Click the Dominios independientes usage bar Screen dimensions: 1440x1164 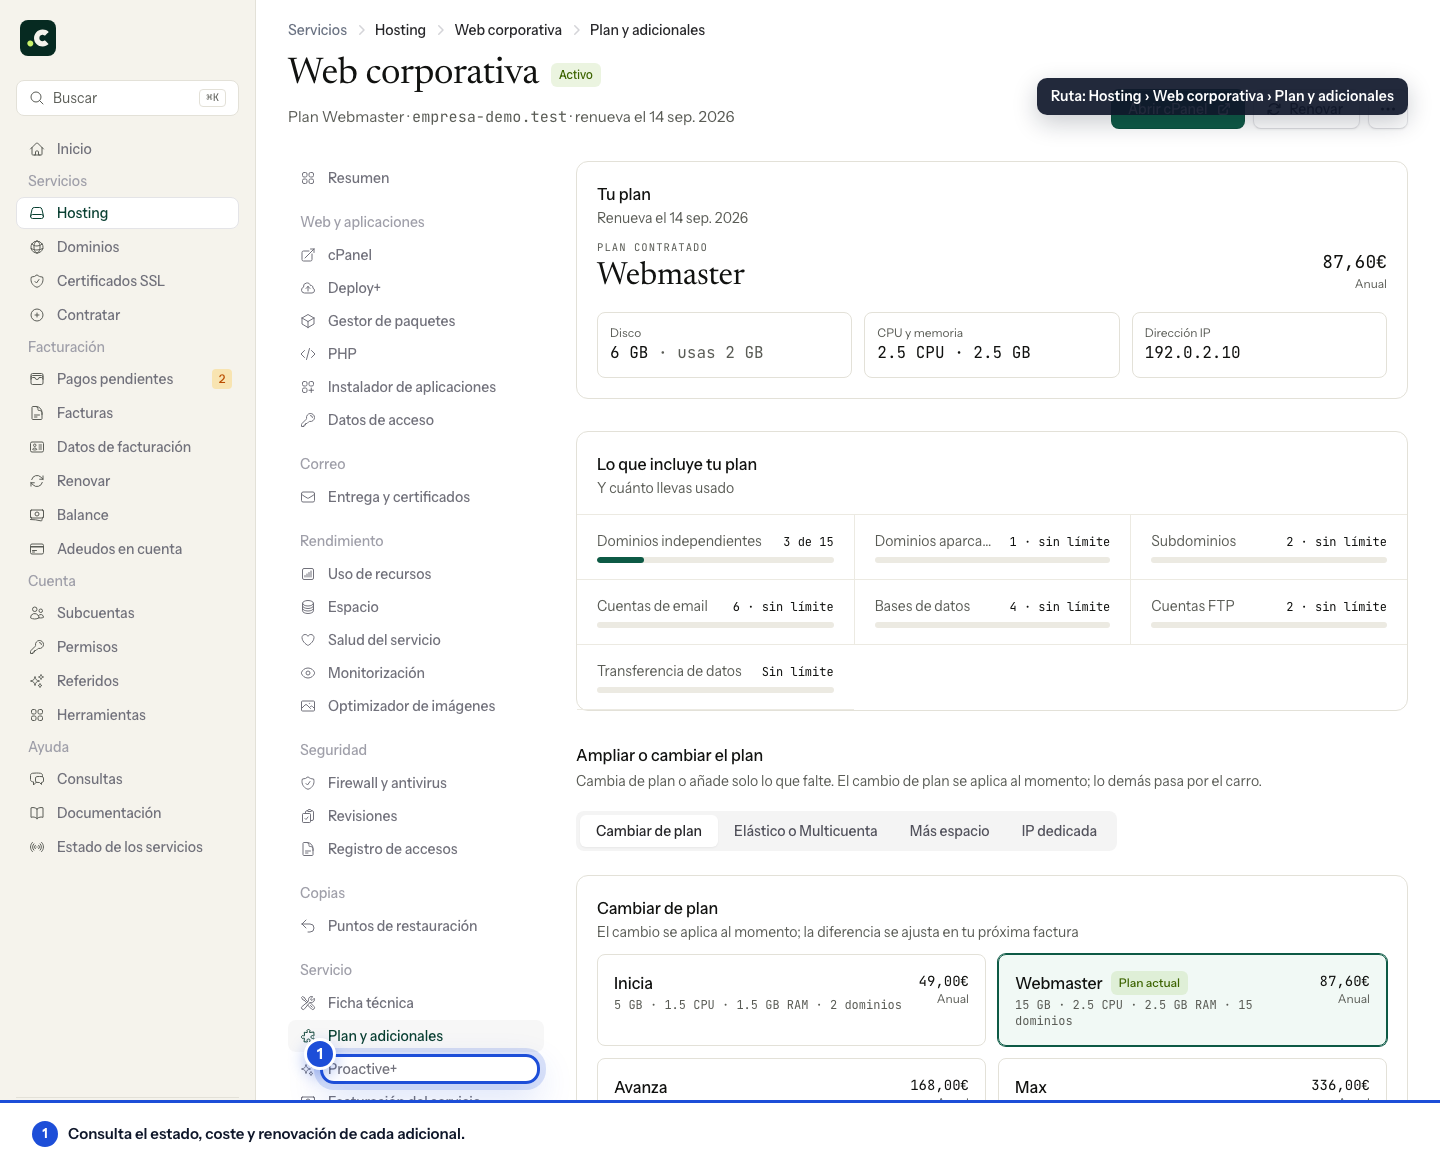[x=715, y=560]
